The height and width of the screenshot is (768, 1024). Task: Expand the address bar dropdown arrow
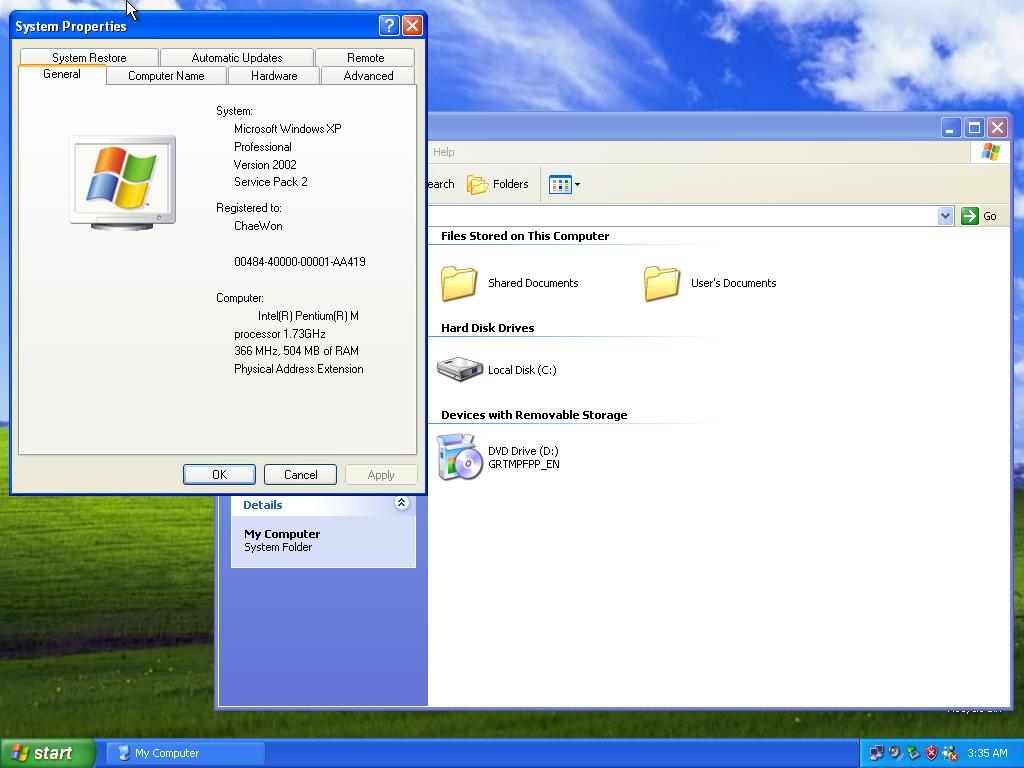click(x=945, y=216)
